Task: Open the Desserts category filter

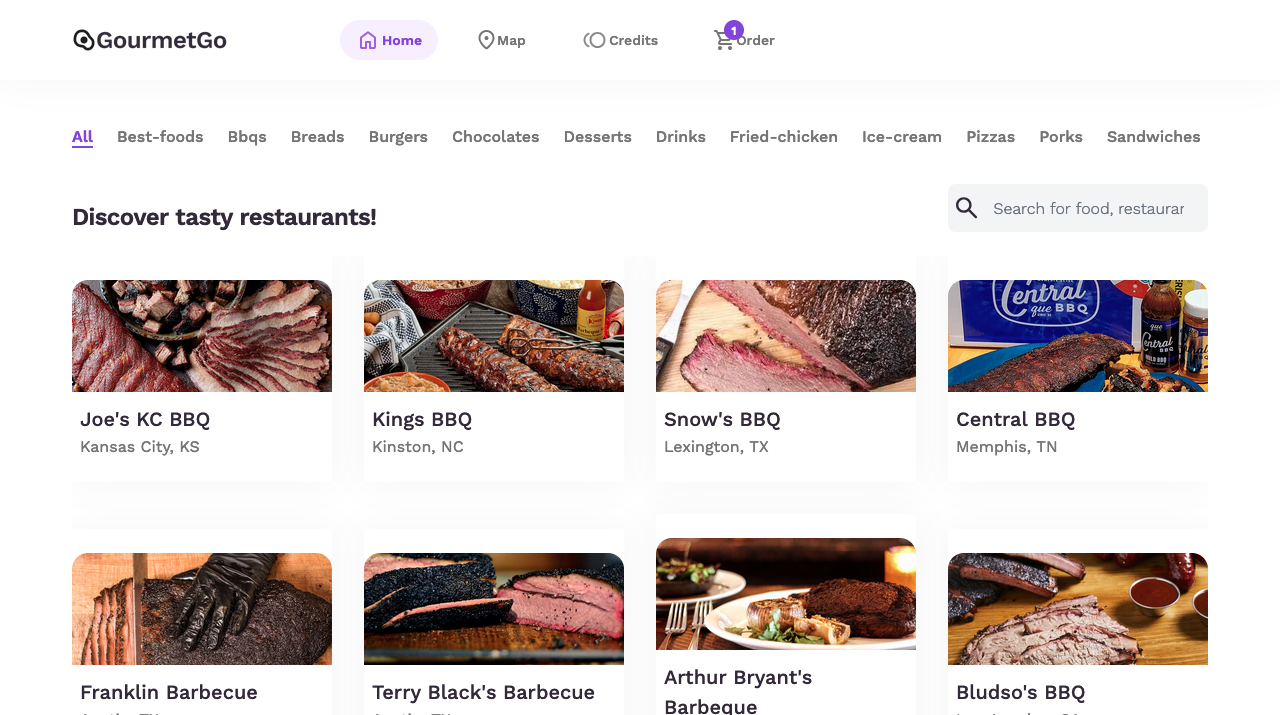Action: [x=597, y=137]
